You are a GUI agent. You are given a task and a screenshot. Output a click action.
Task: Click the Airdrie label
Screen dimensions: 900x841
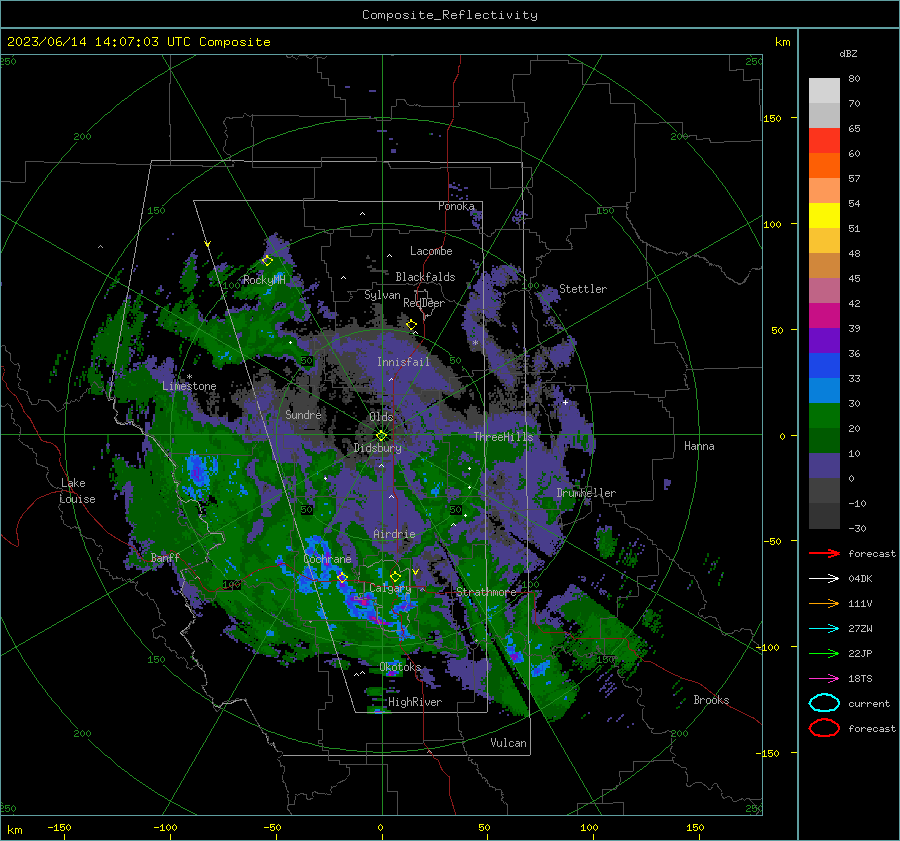tap(394, 534)
